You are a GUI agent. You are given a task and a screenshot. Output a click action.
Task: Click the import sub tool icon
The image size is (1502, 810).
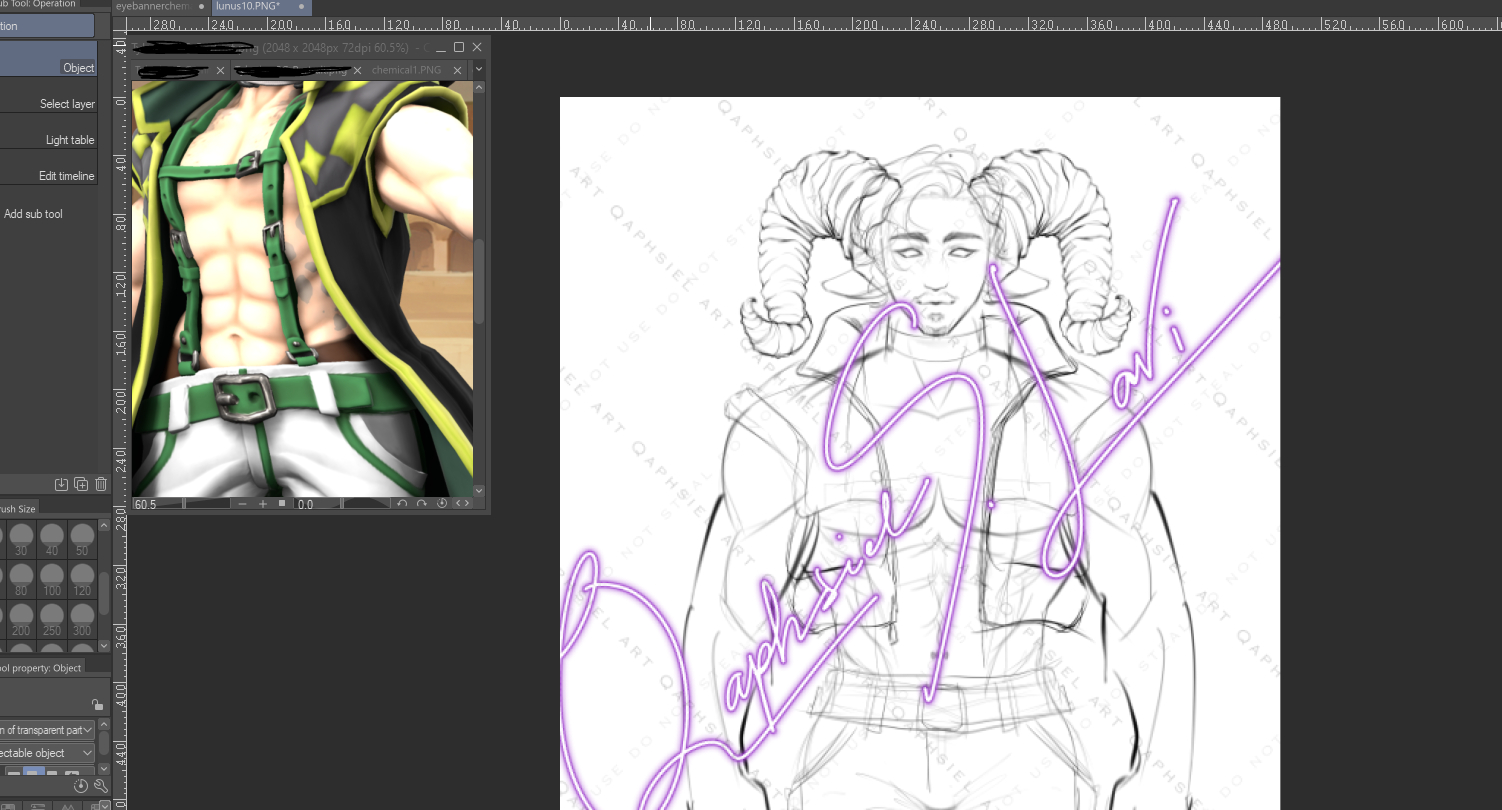tap(61, 485)
